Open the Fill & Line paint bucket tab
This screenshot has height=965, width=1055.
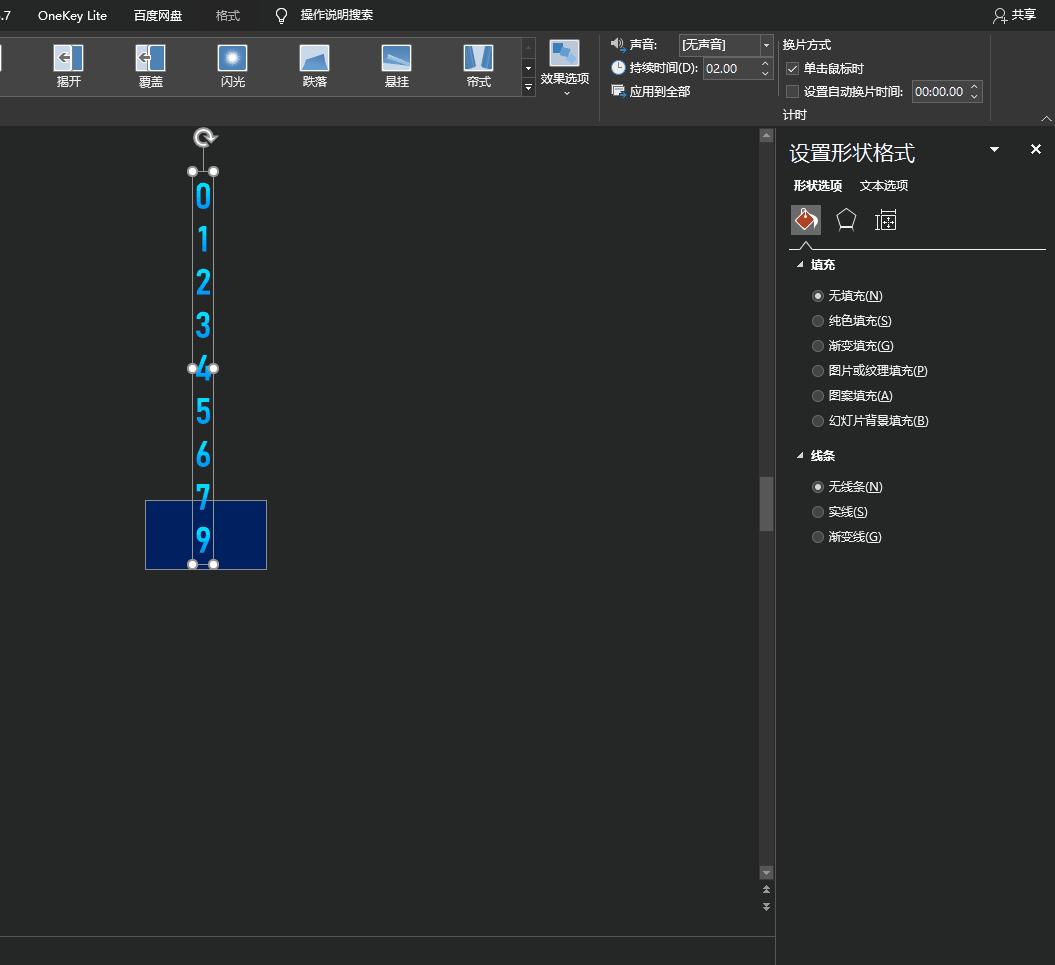click(806, 220)
